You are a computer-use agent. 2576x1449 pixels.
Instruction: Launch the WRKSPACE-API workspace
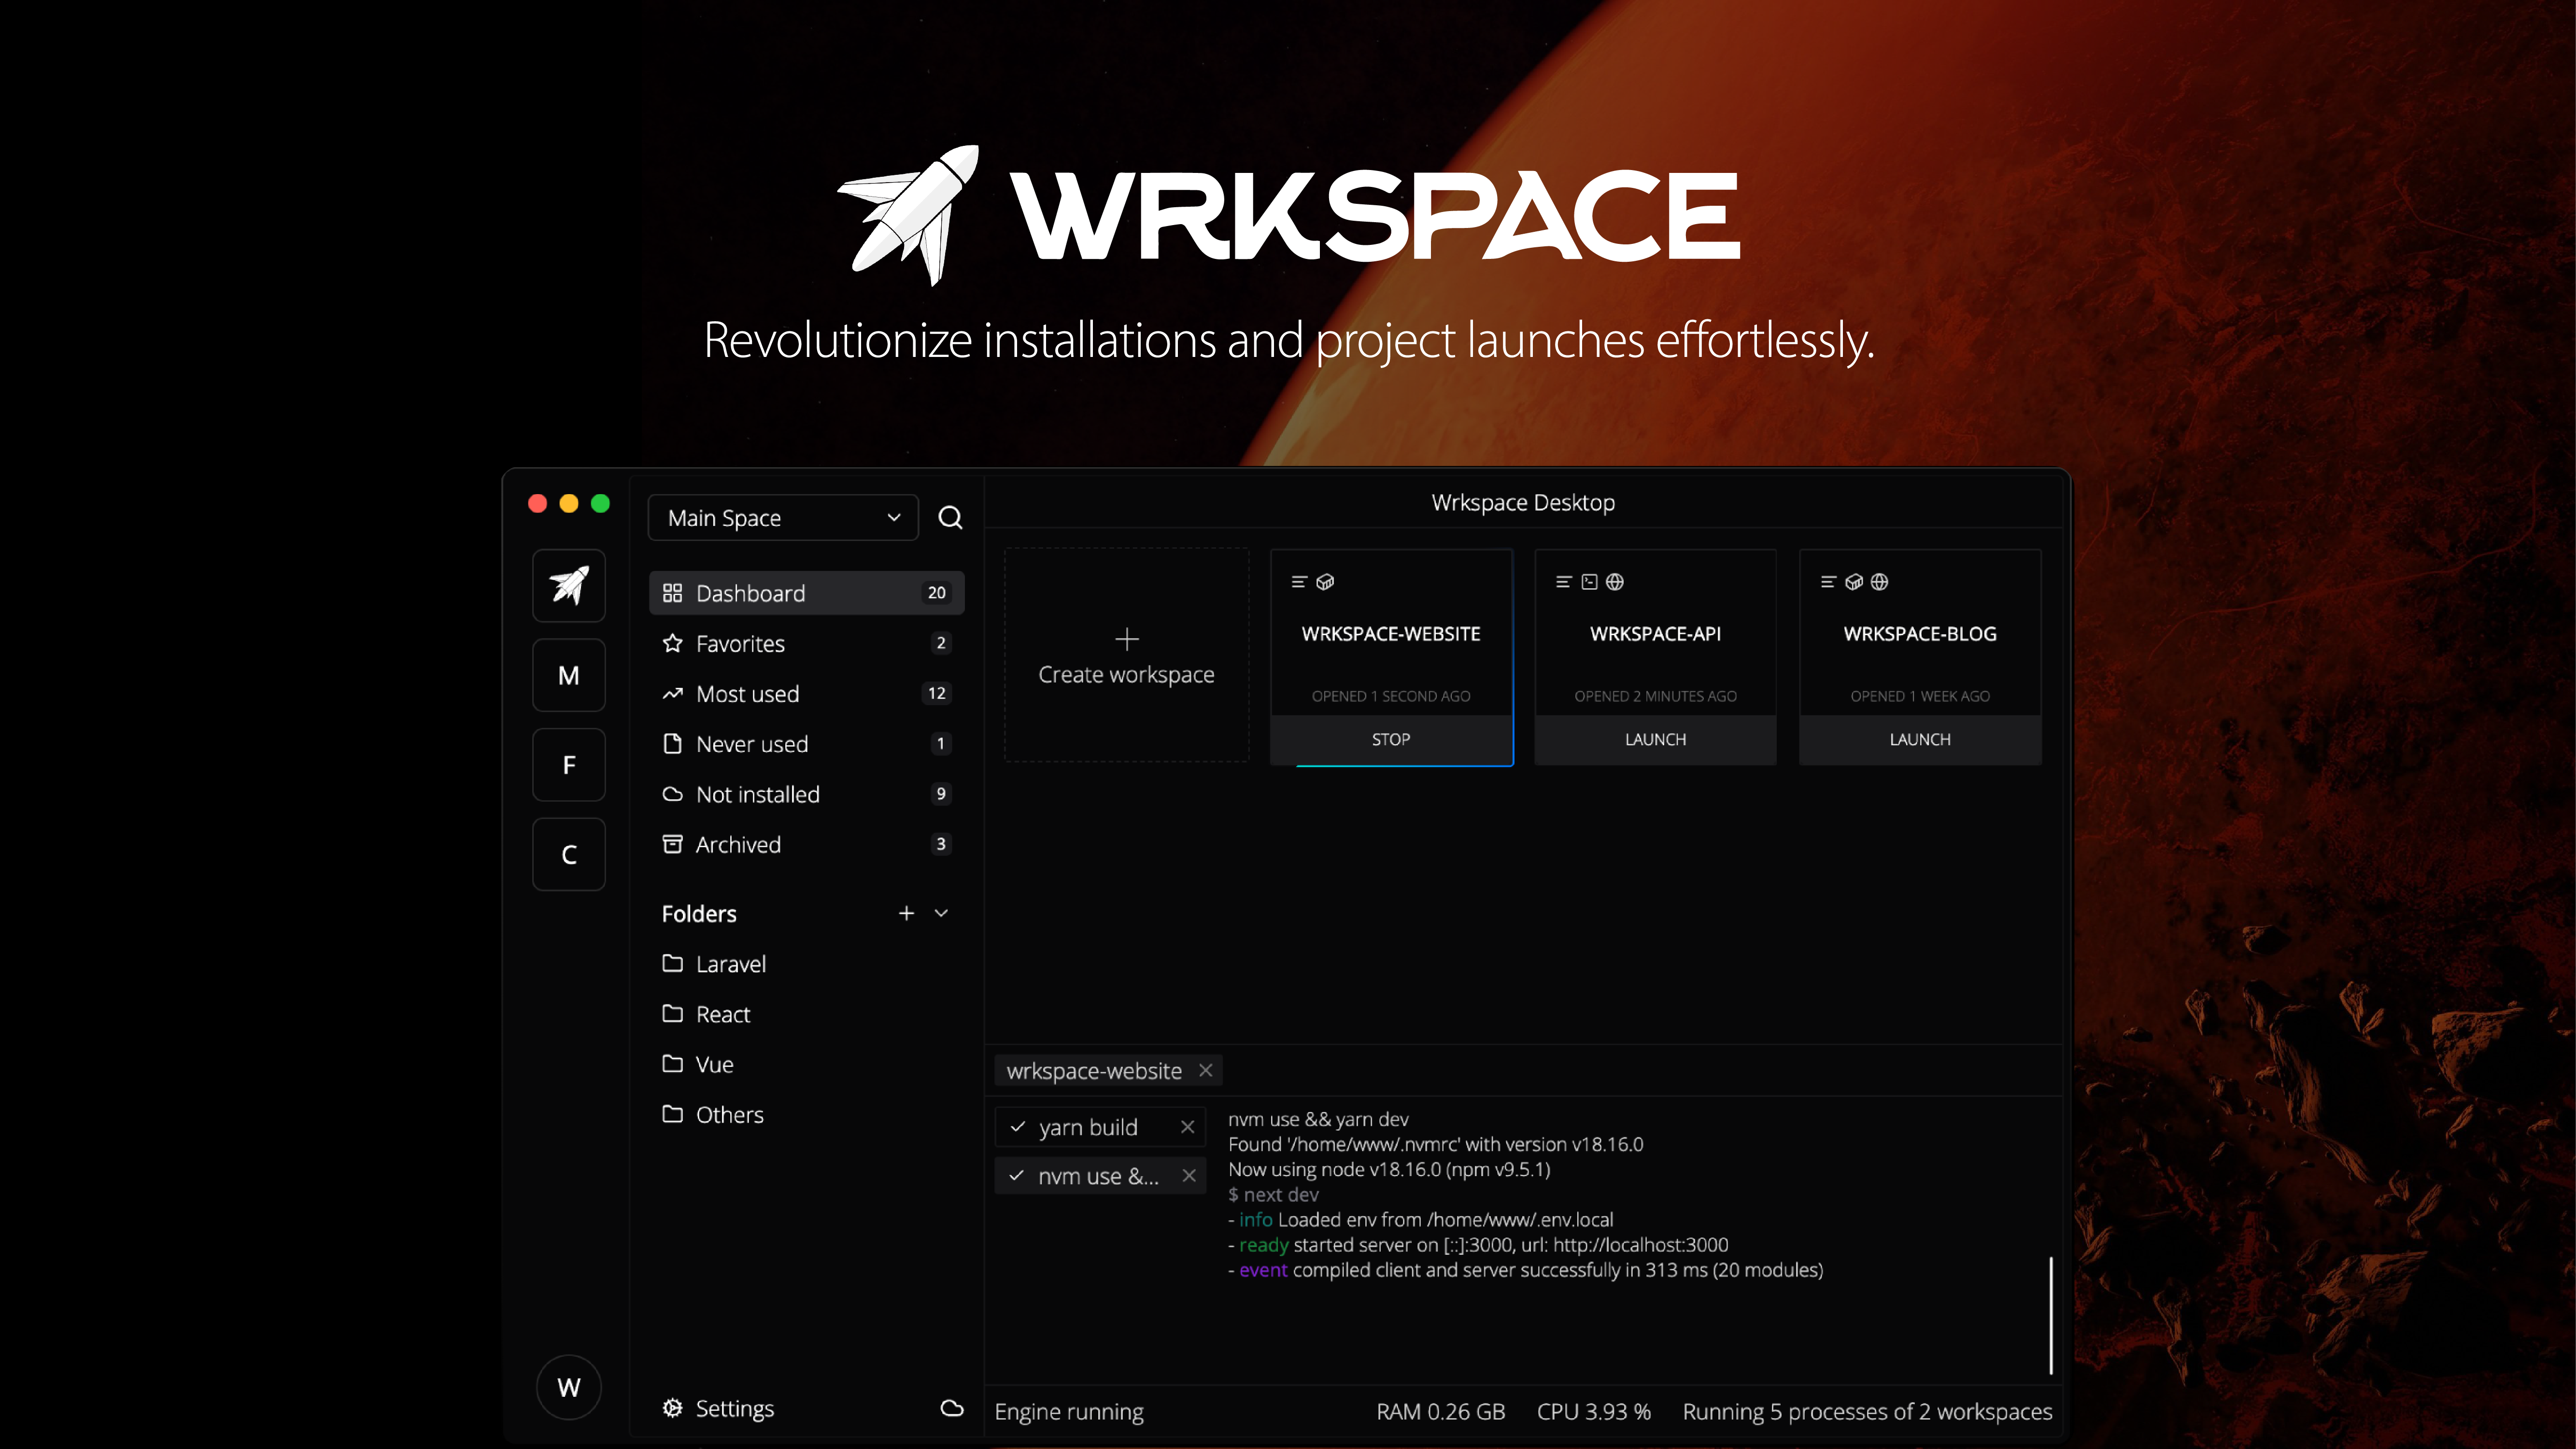[1655, 739]
